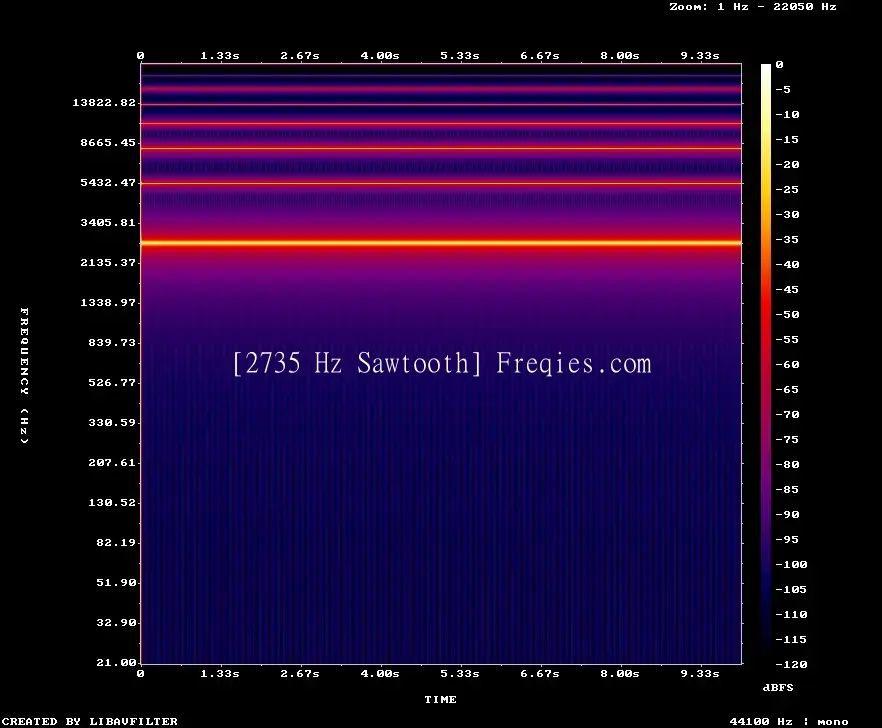This screenshot has width=882, height=728.
Task: Click the 82.19 frequency axis label
Action: point(116,542)
